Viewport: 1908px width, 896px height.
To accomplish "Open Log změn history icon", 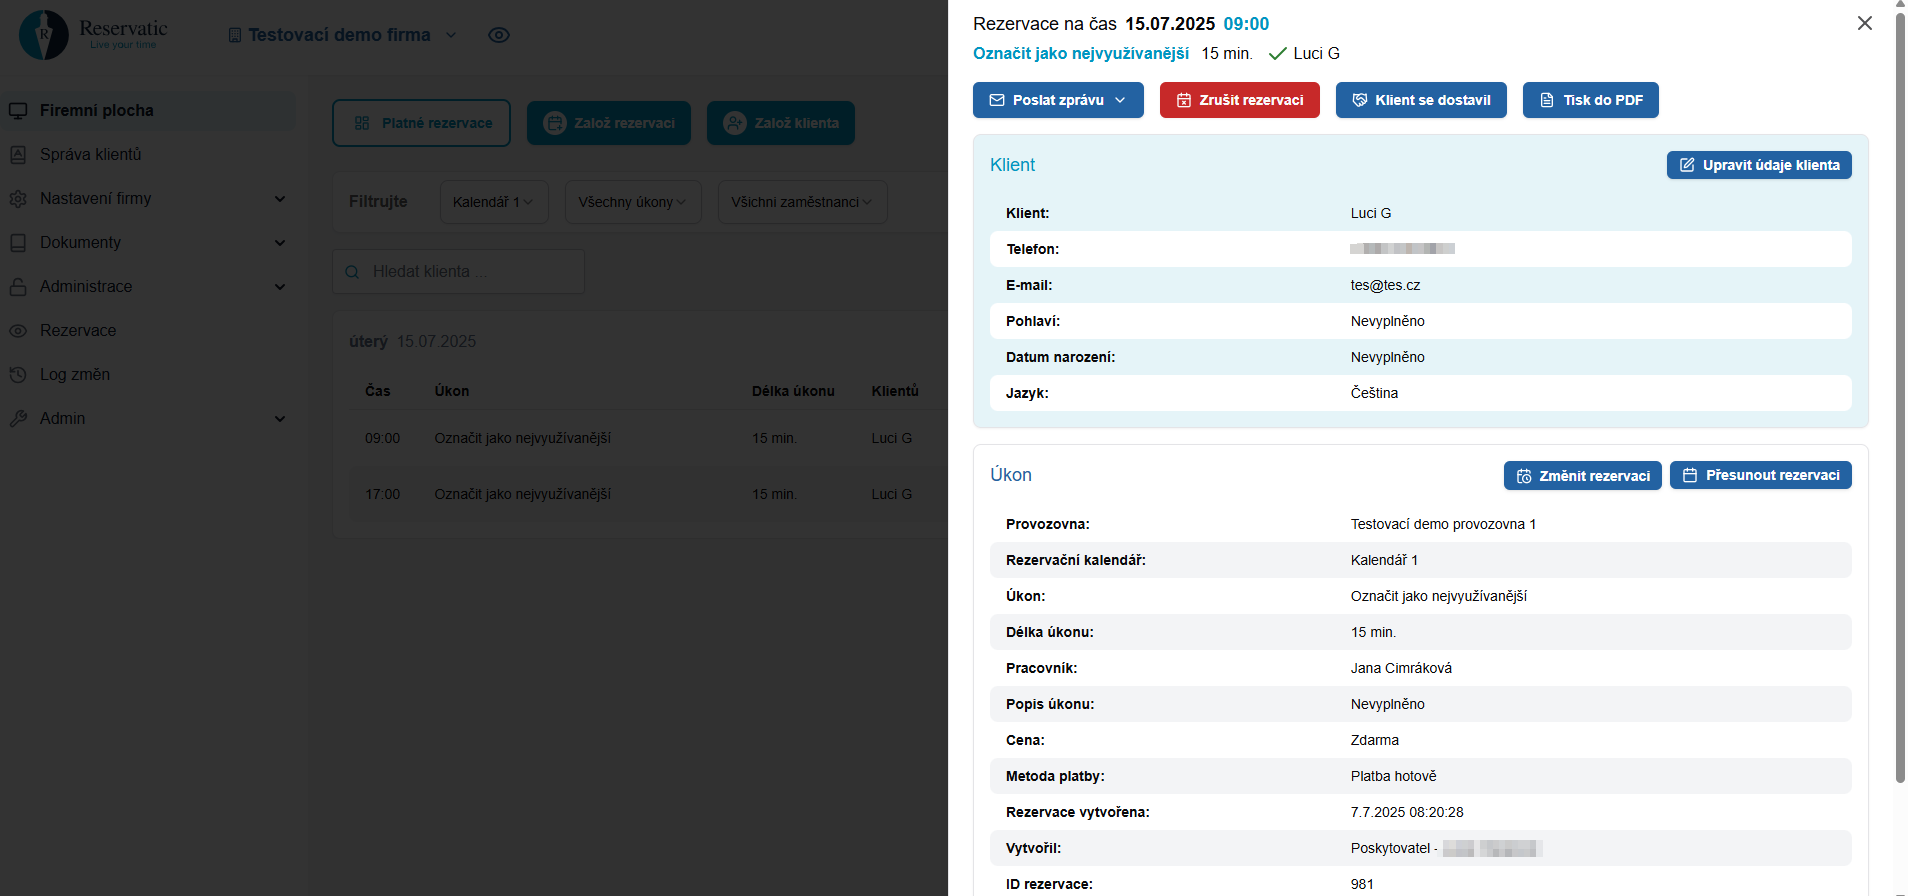I will 18,374.
